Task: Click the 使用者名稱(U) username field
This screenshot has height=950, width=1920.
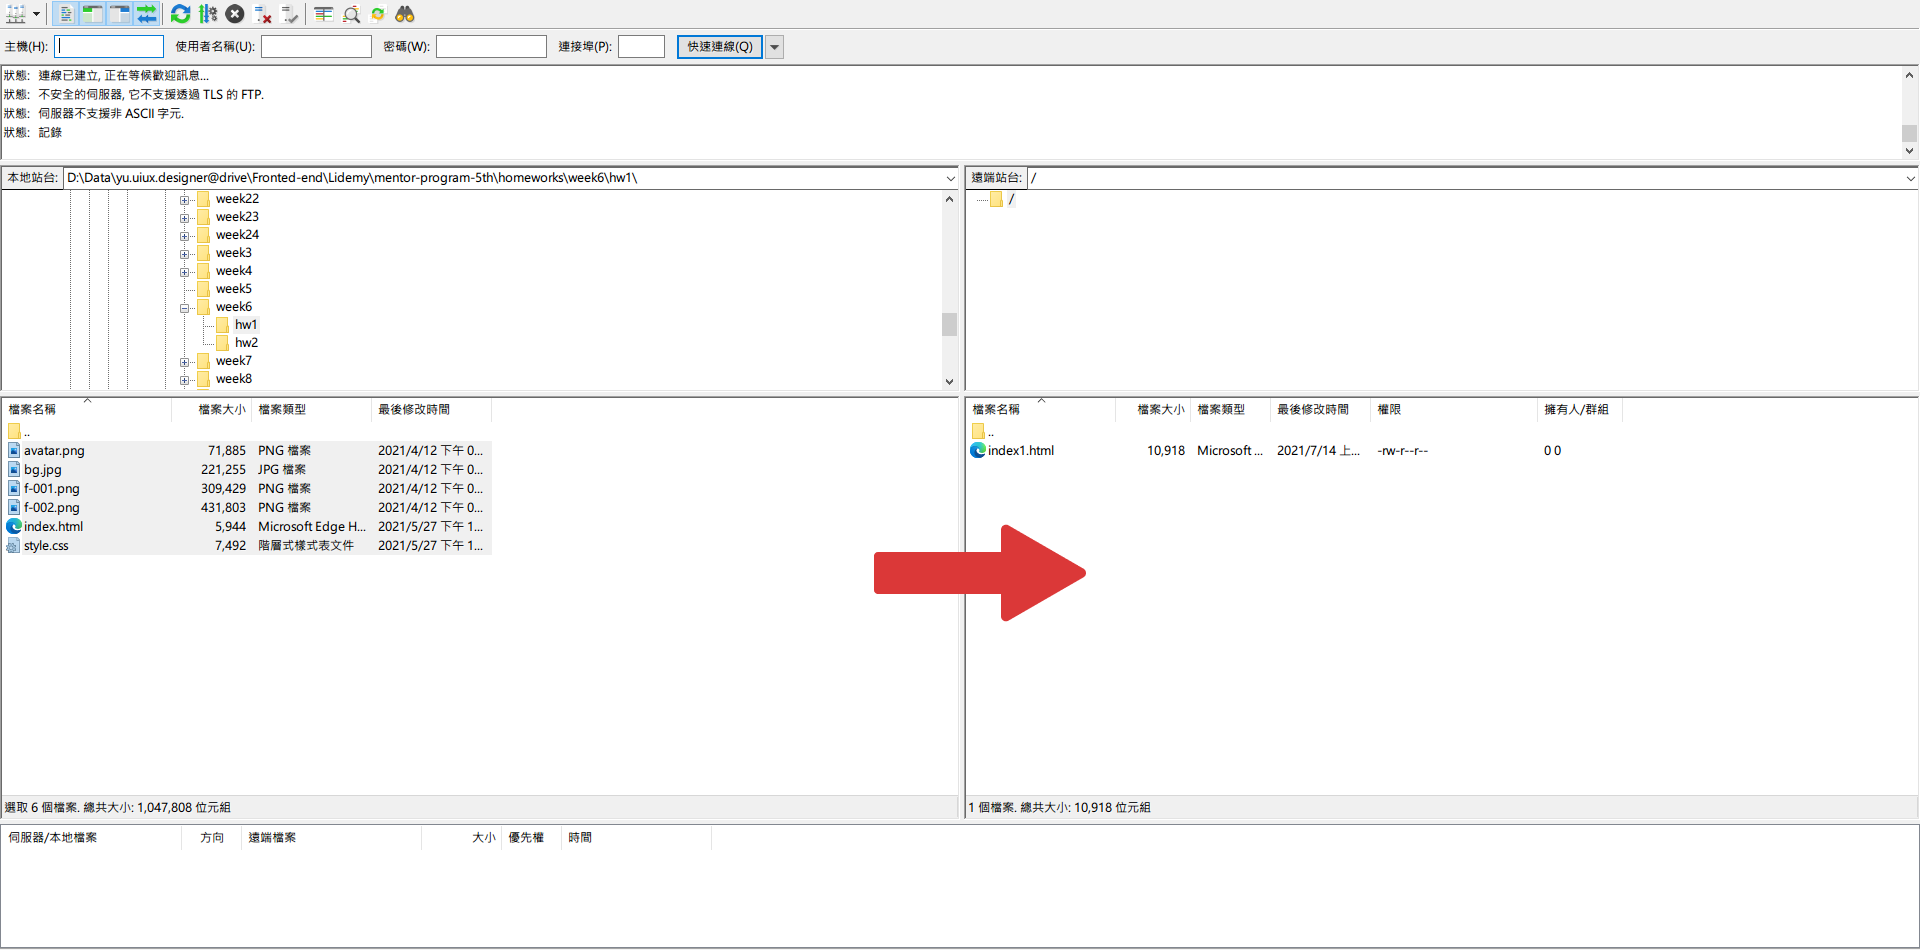Action: coord(316,46)
